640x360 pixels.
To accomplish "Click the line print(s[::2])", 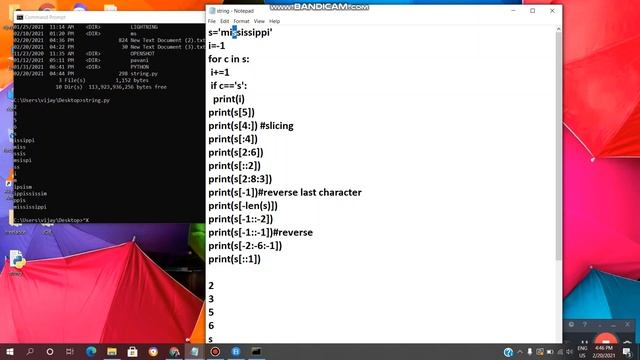I will pyautogui.click(x=234, y=166).
